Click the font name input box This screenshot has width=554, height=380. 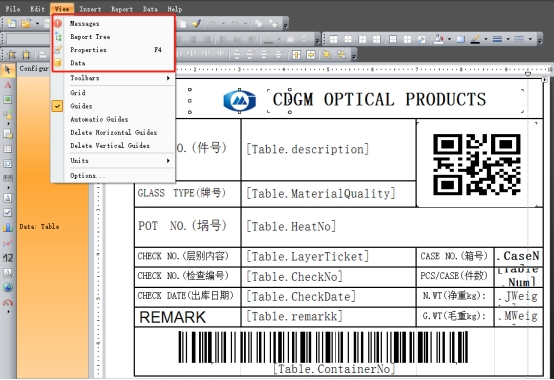(29, 39)
